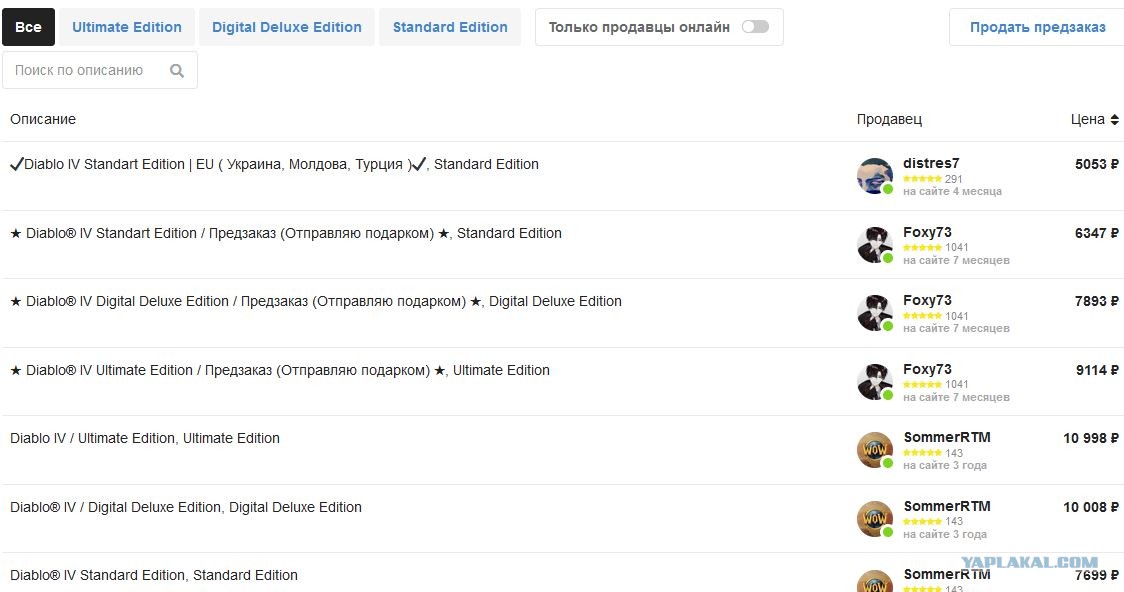
Task: Open distres7 seller avatar
Action: [875, 176]
